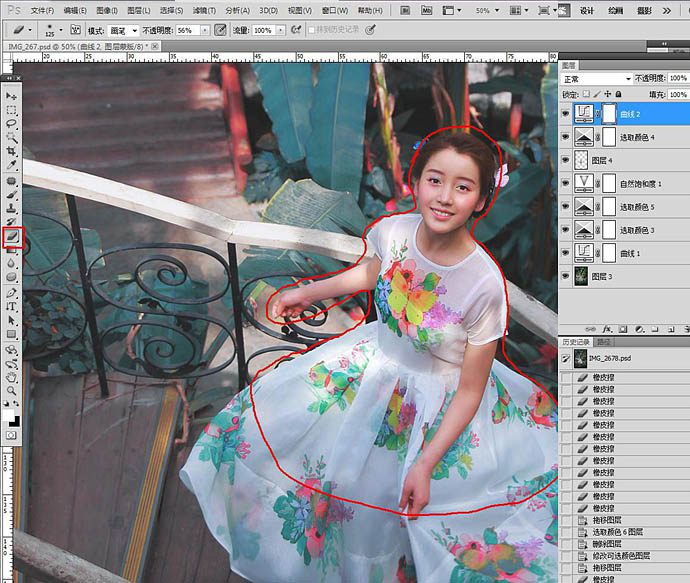Viewport: 690px width, 583px height.
Task: Select the Lasso tool
Action: (11, 124)
